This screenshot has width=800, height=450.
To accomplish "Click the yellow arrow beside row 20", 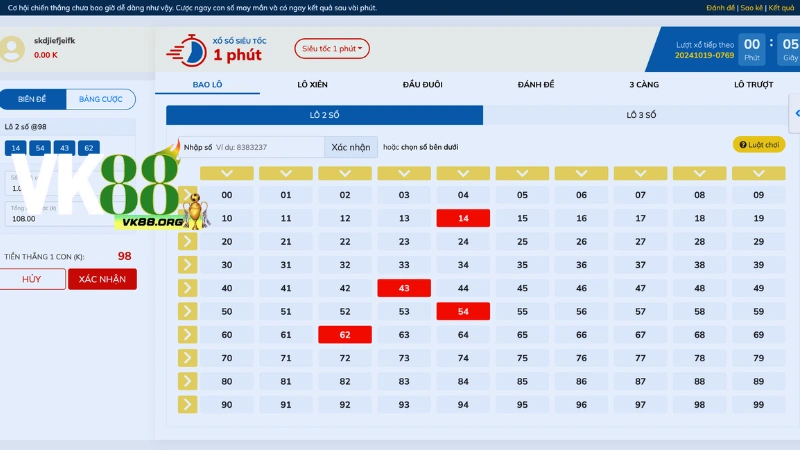I will click(189, 241).
